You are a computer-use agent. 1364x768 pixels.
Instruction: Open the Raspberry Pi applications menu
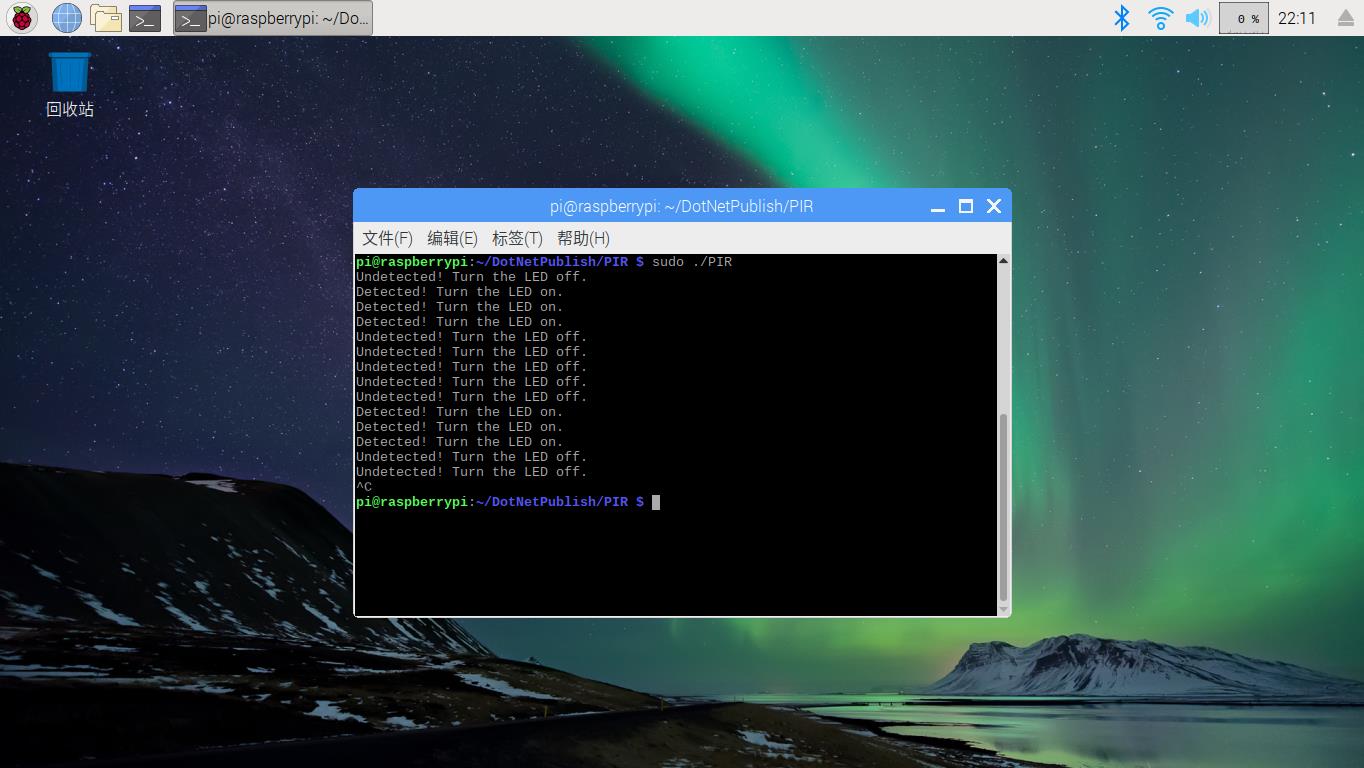(x=22, y=17)
